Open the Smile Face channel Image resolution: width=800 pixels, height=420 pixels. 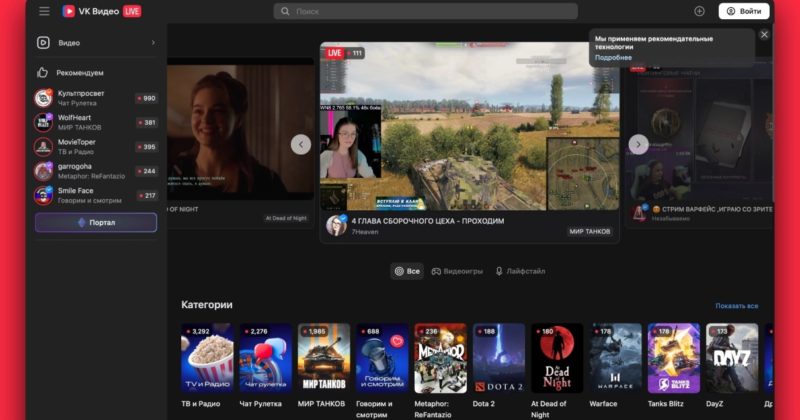click(80, 195)
